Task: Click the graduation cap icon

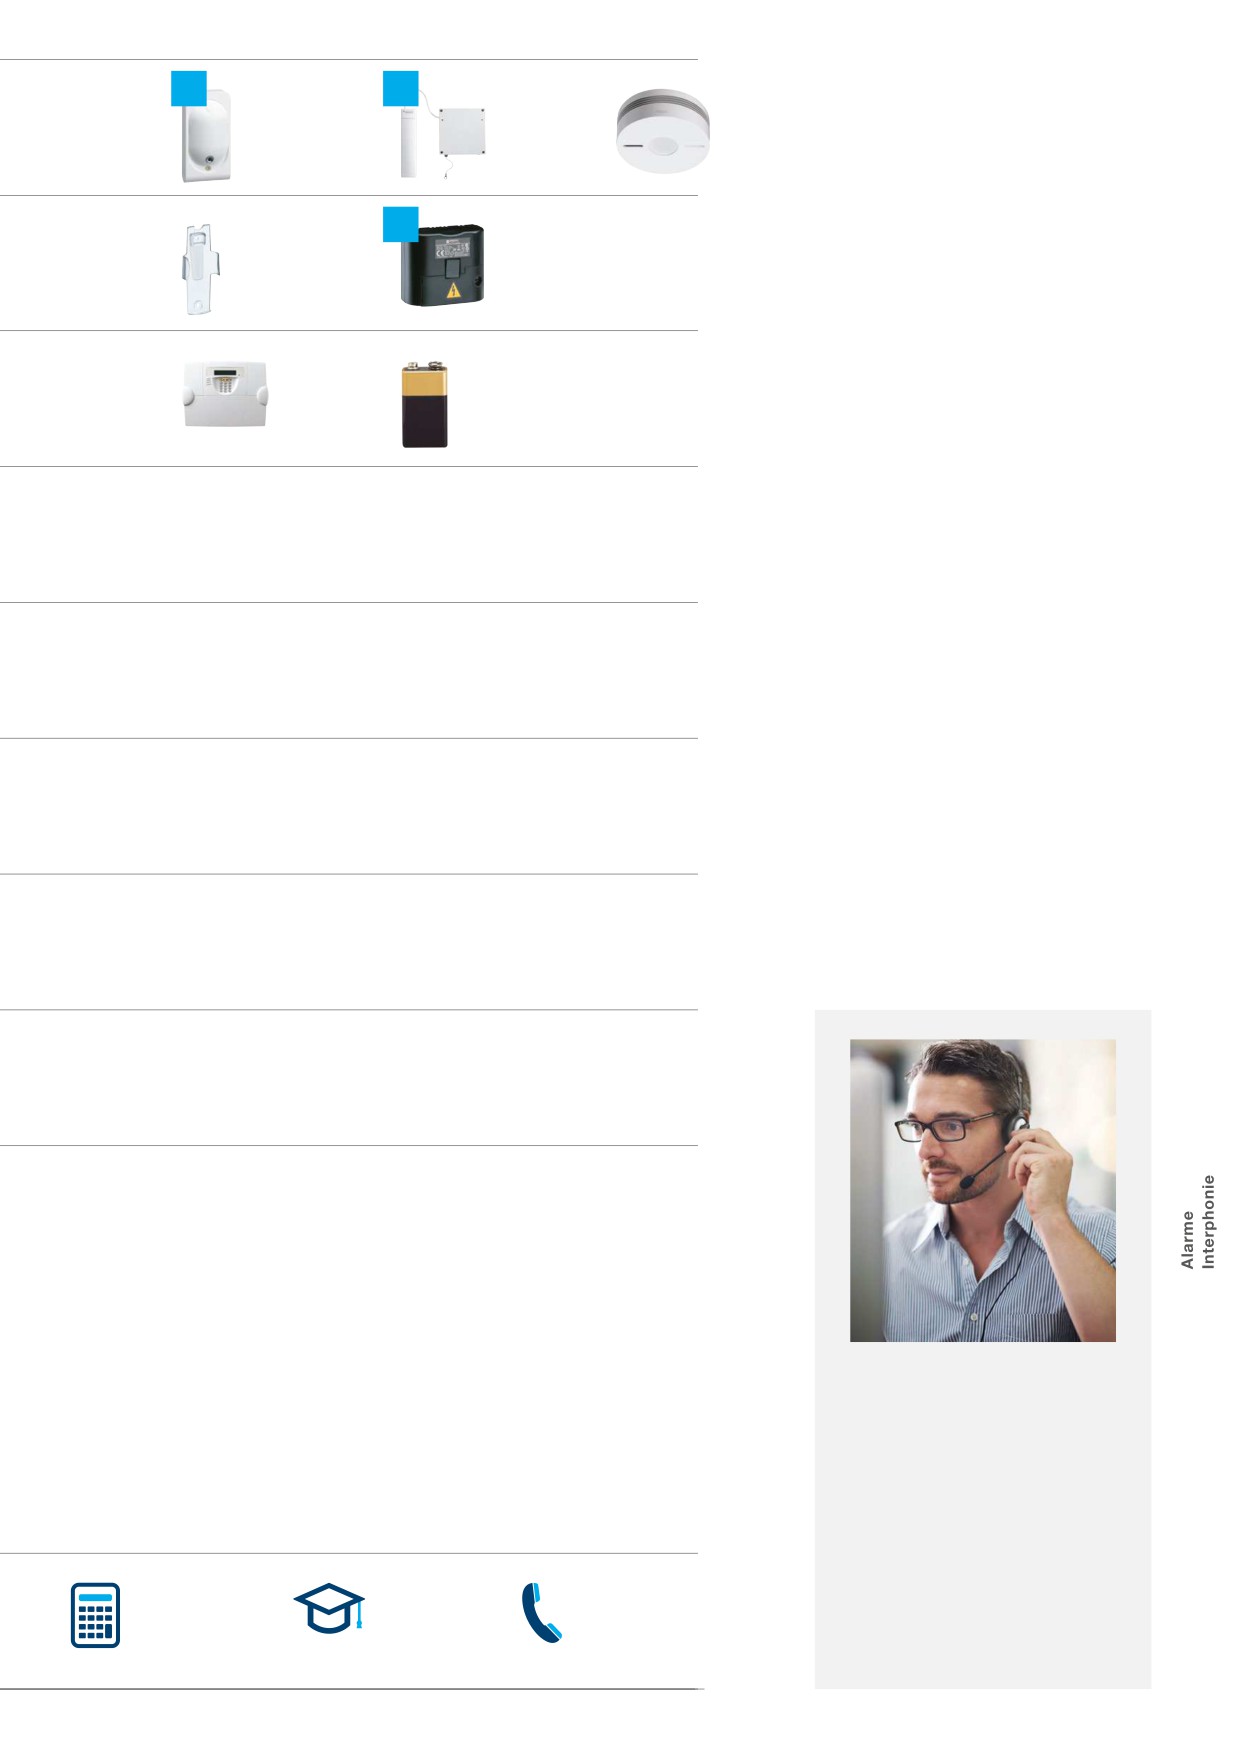Action: click(x=329, y=1608)
